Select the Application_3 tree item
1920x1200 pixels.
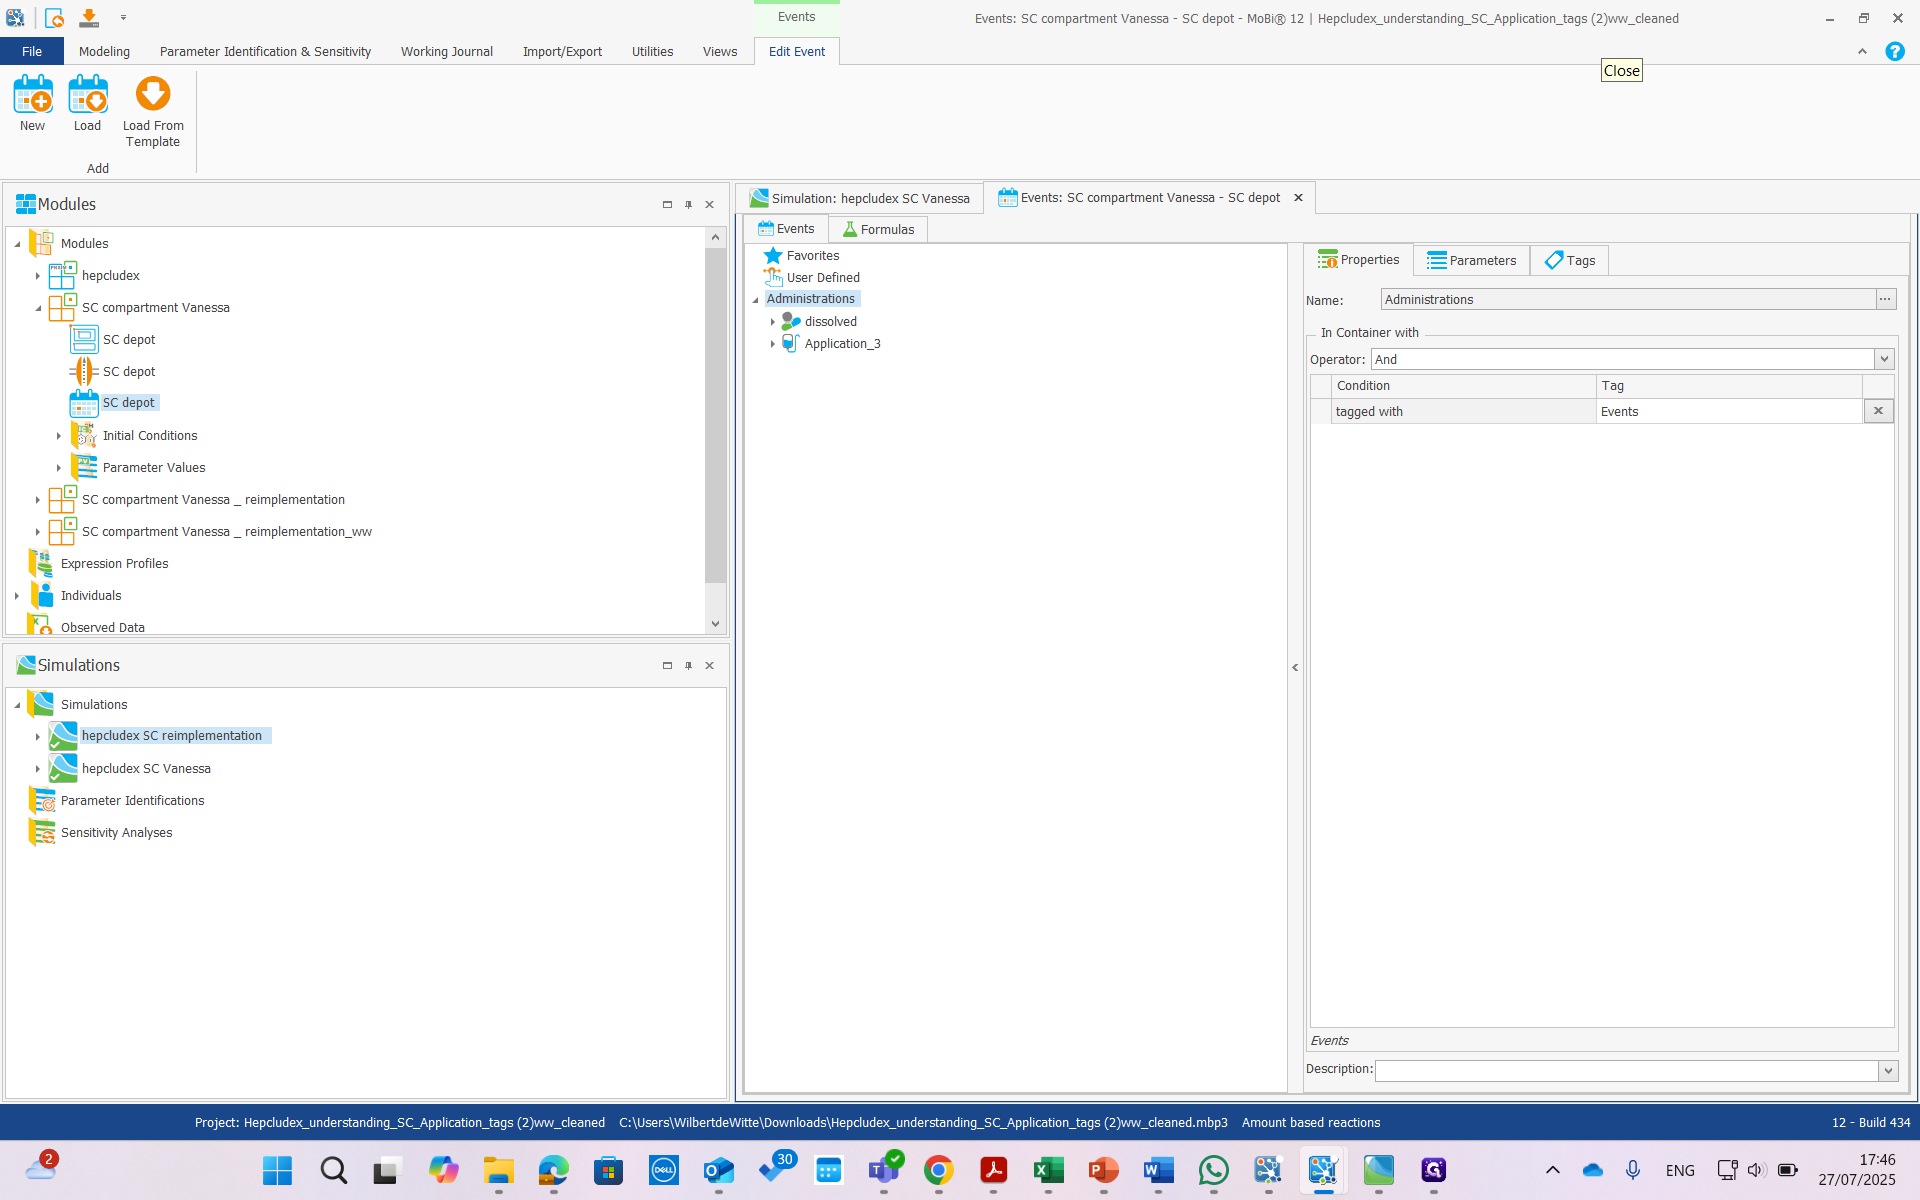[x=842, y=344]
